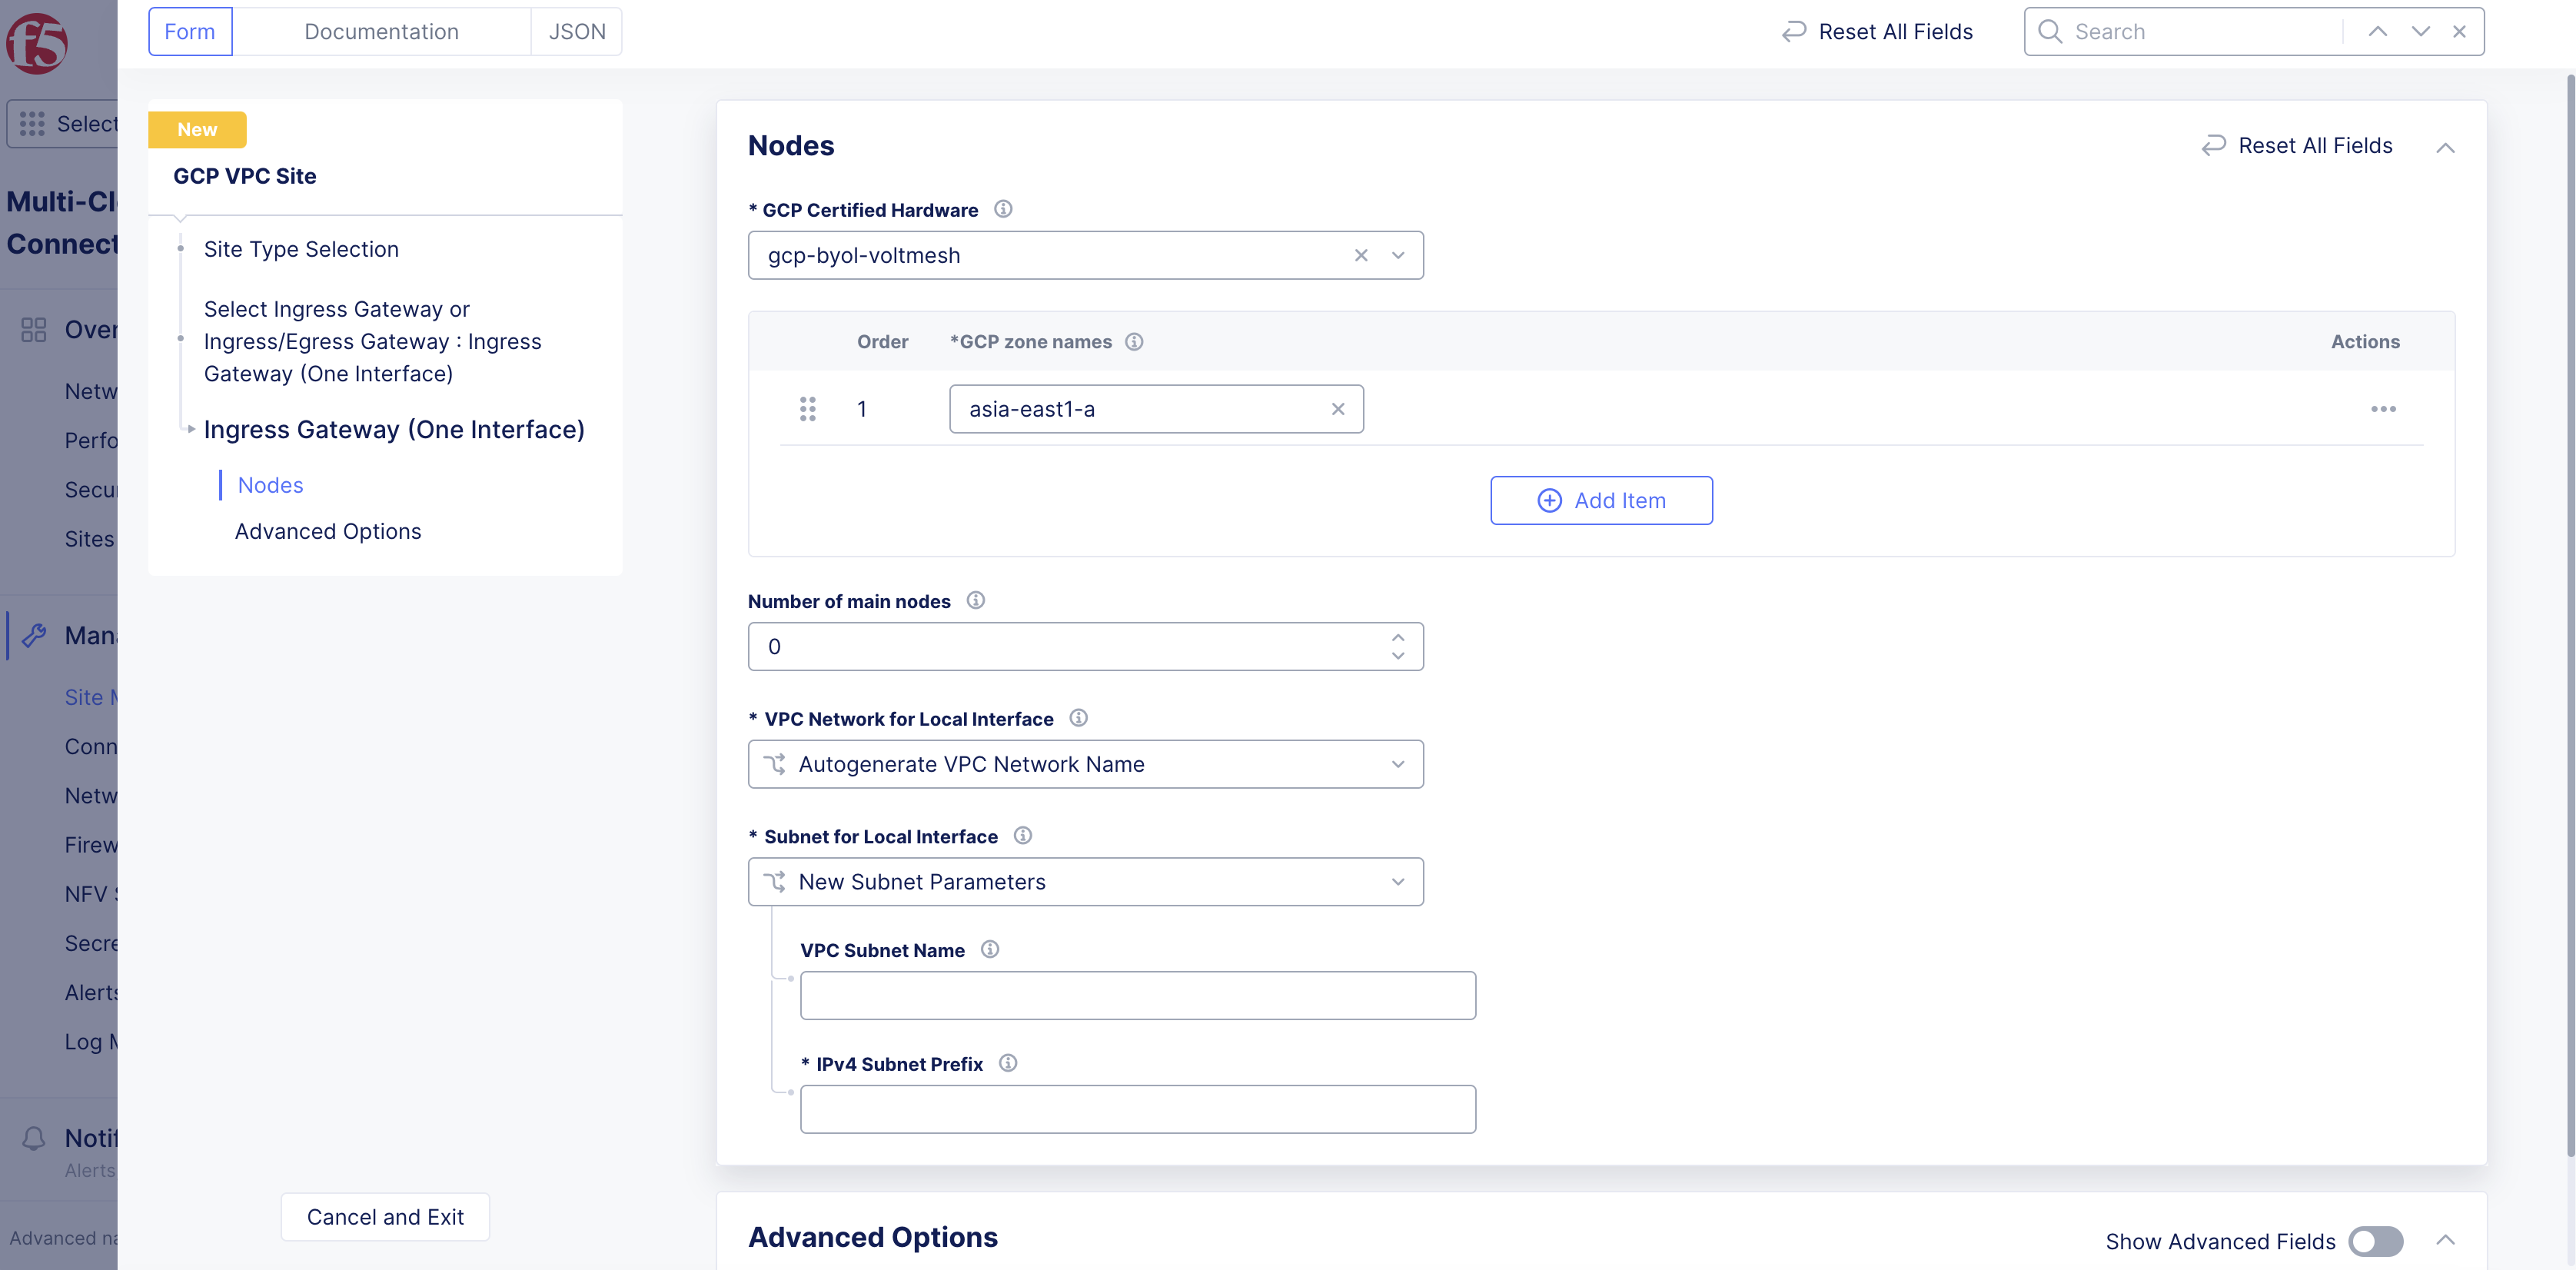The width and height of the screenshot is (2576, 1270).
Task: Click the Add Item button
Action: click(1601, 500)
